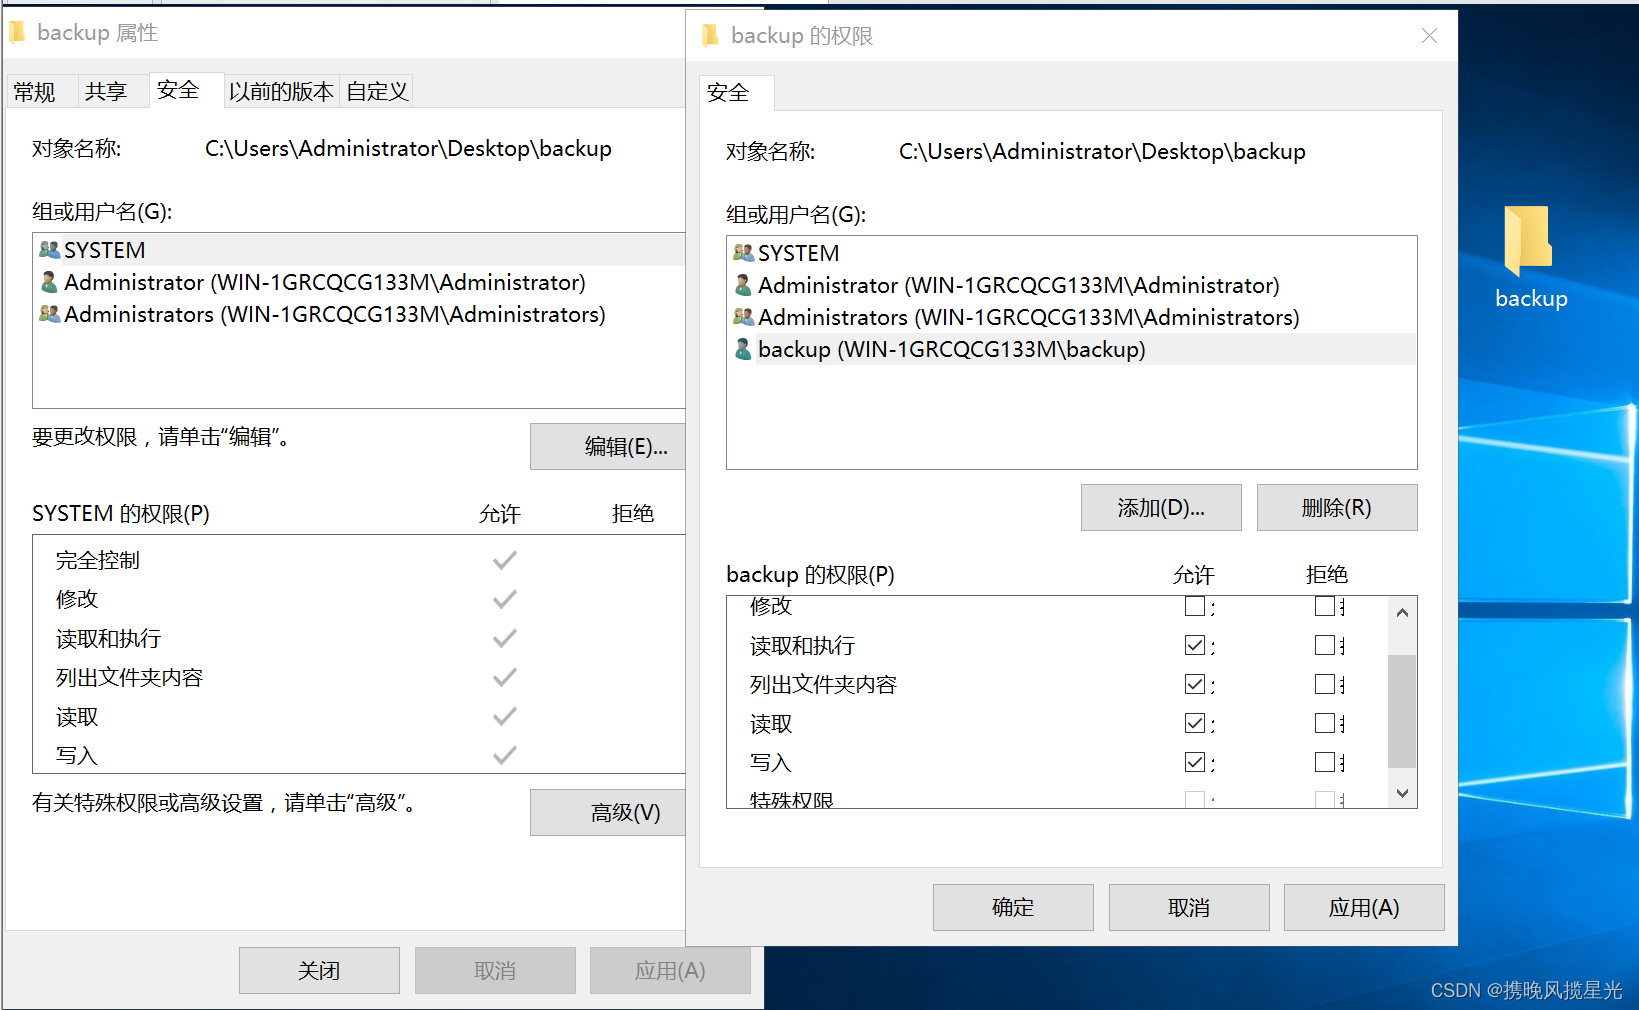Tick the Deny checkbox for 修改
This screenshot has width=1639, height=1010.
click(1325, 606)
